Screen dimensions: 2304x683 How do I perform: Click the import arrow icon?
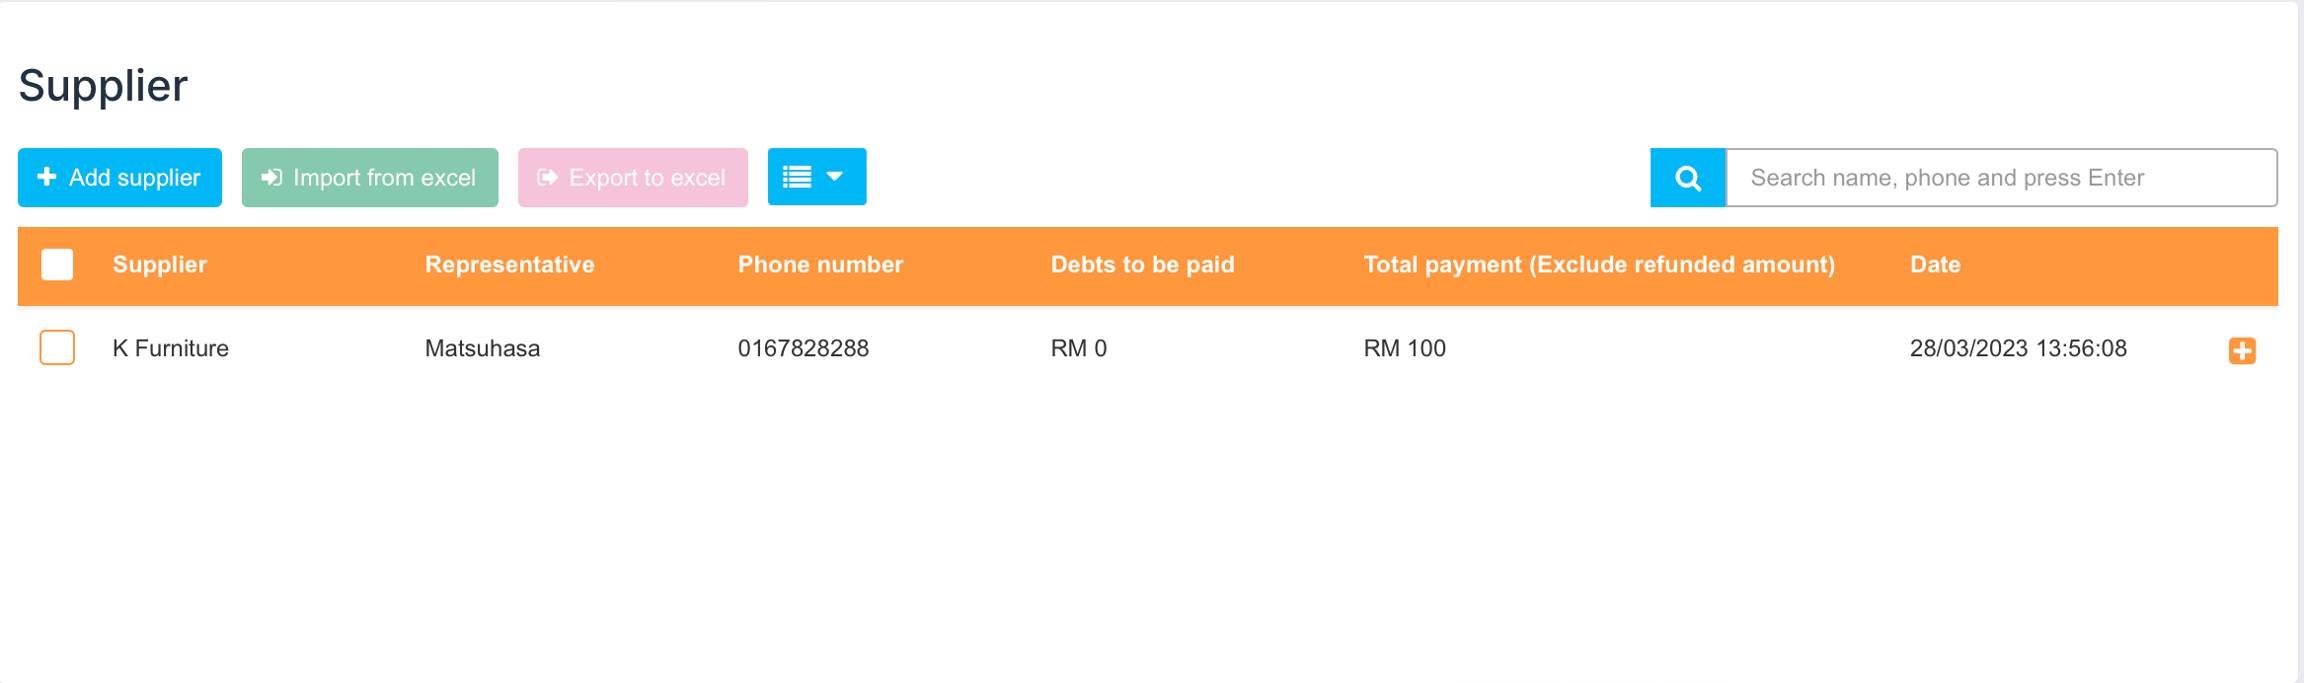[271, 177]
